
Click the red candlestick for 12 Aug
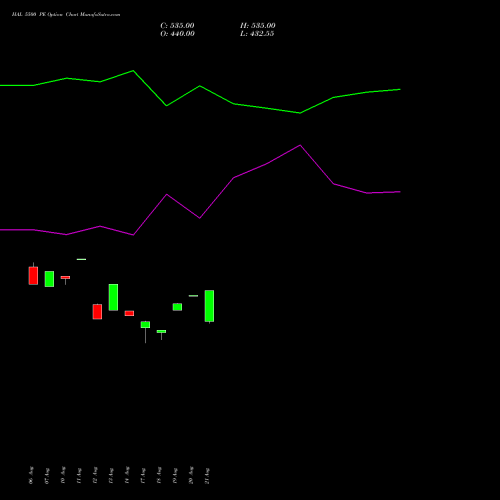click(x=97, y=312)
